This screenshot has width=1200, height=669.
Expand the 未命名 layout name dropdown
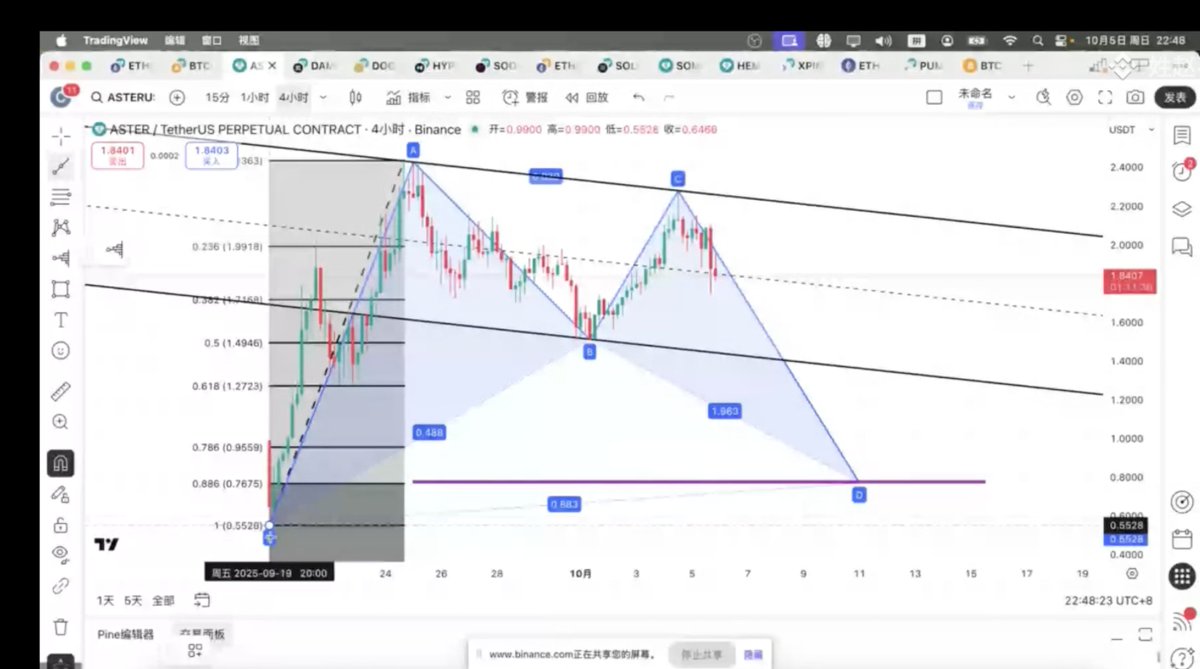coord(1011,97)
